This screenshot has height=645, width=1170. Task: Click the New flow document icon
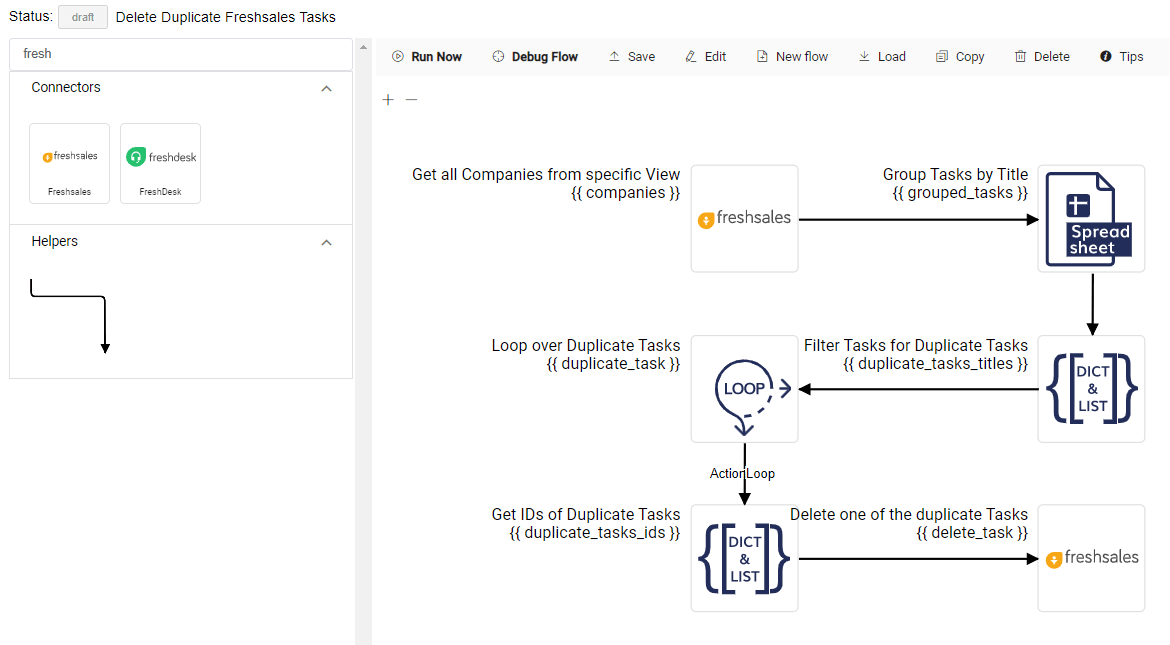[x=762, y=57]
